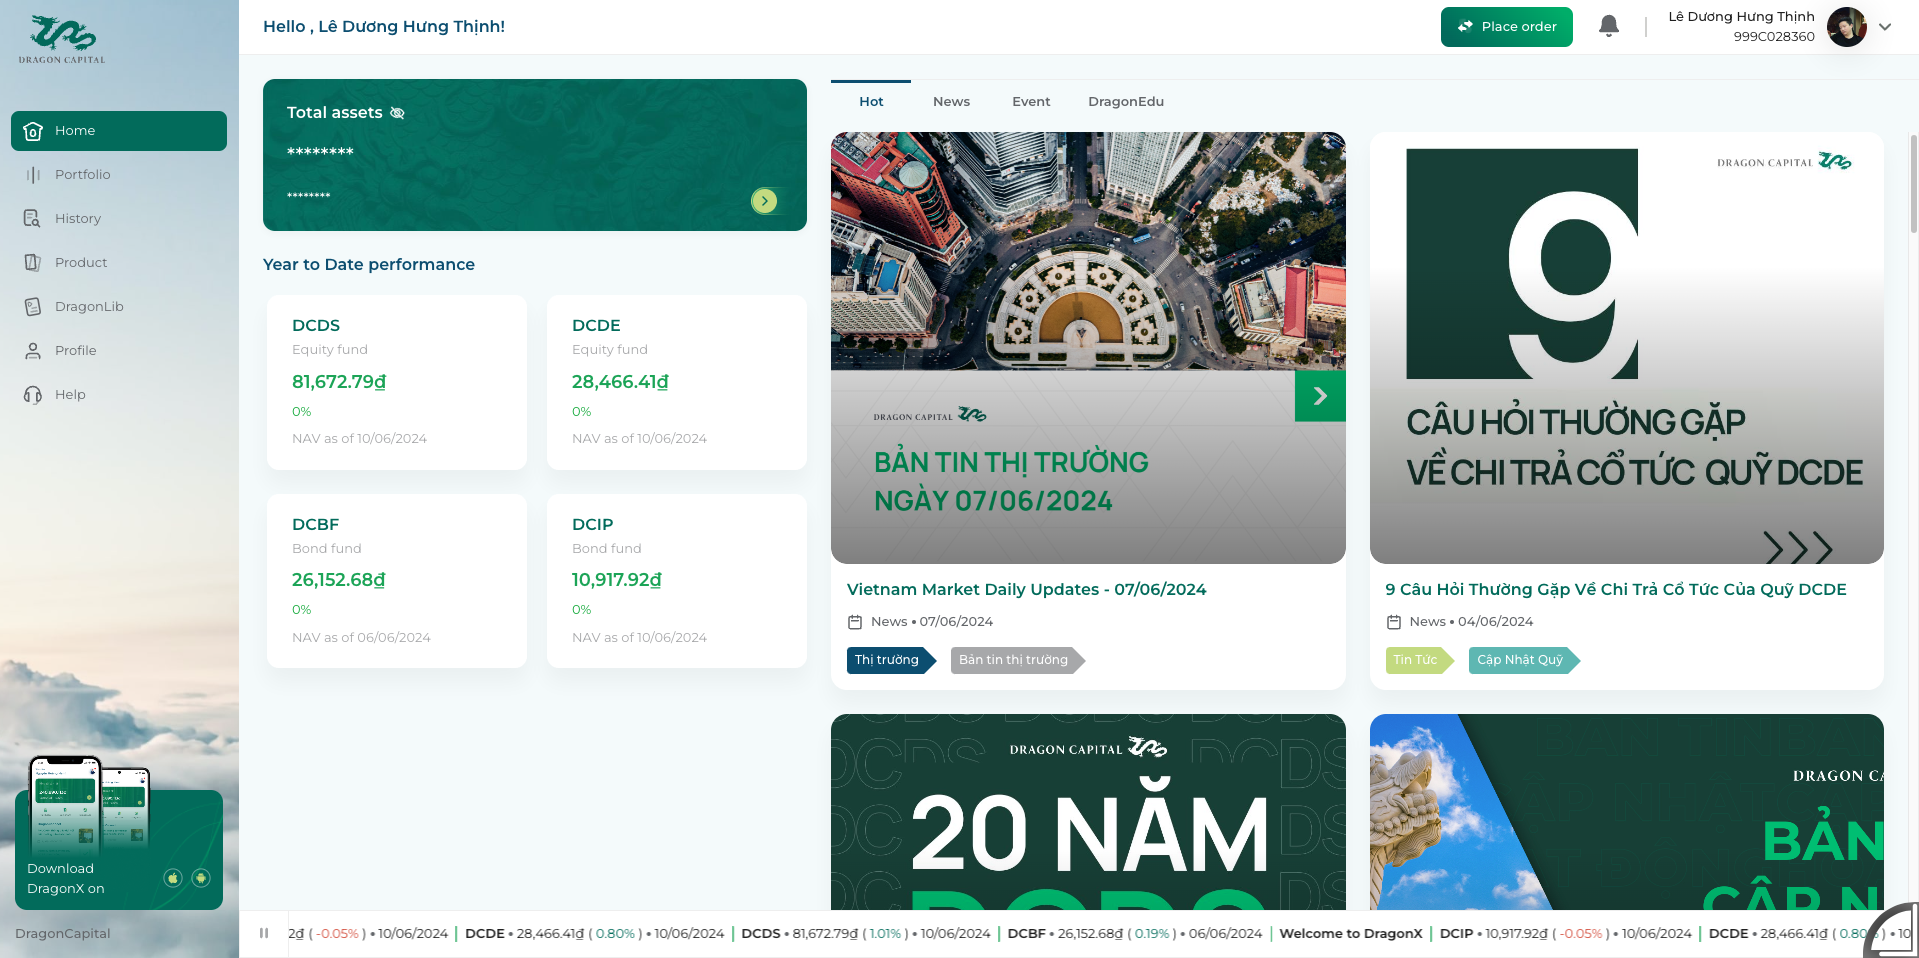1919x958 pixels.
Task: Click DCBF 26,152.68₫ ticker entry
Action: click(1134, 934)
